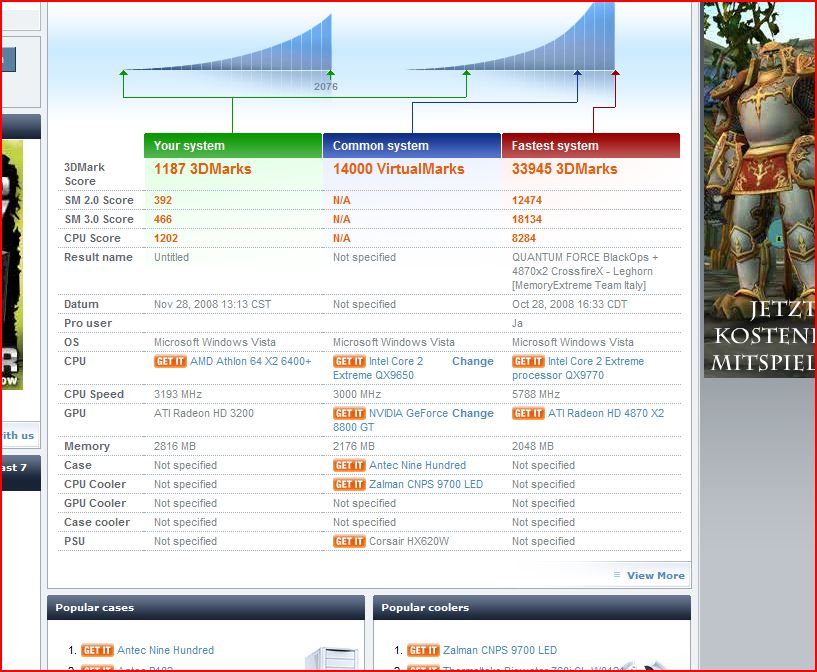Click the left score distribution chart
This screenshot has width=817, height=672.
pyautogui.click(x=229, y=43)
